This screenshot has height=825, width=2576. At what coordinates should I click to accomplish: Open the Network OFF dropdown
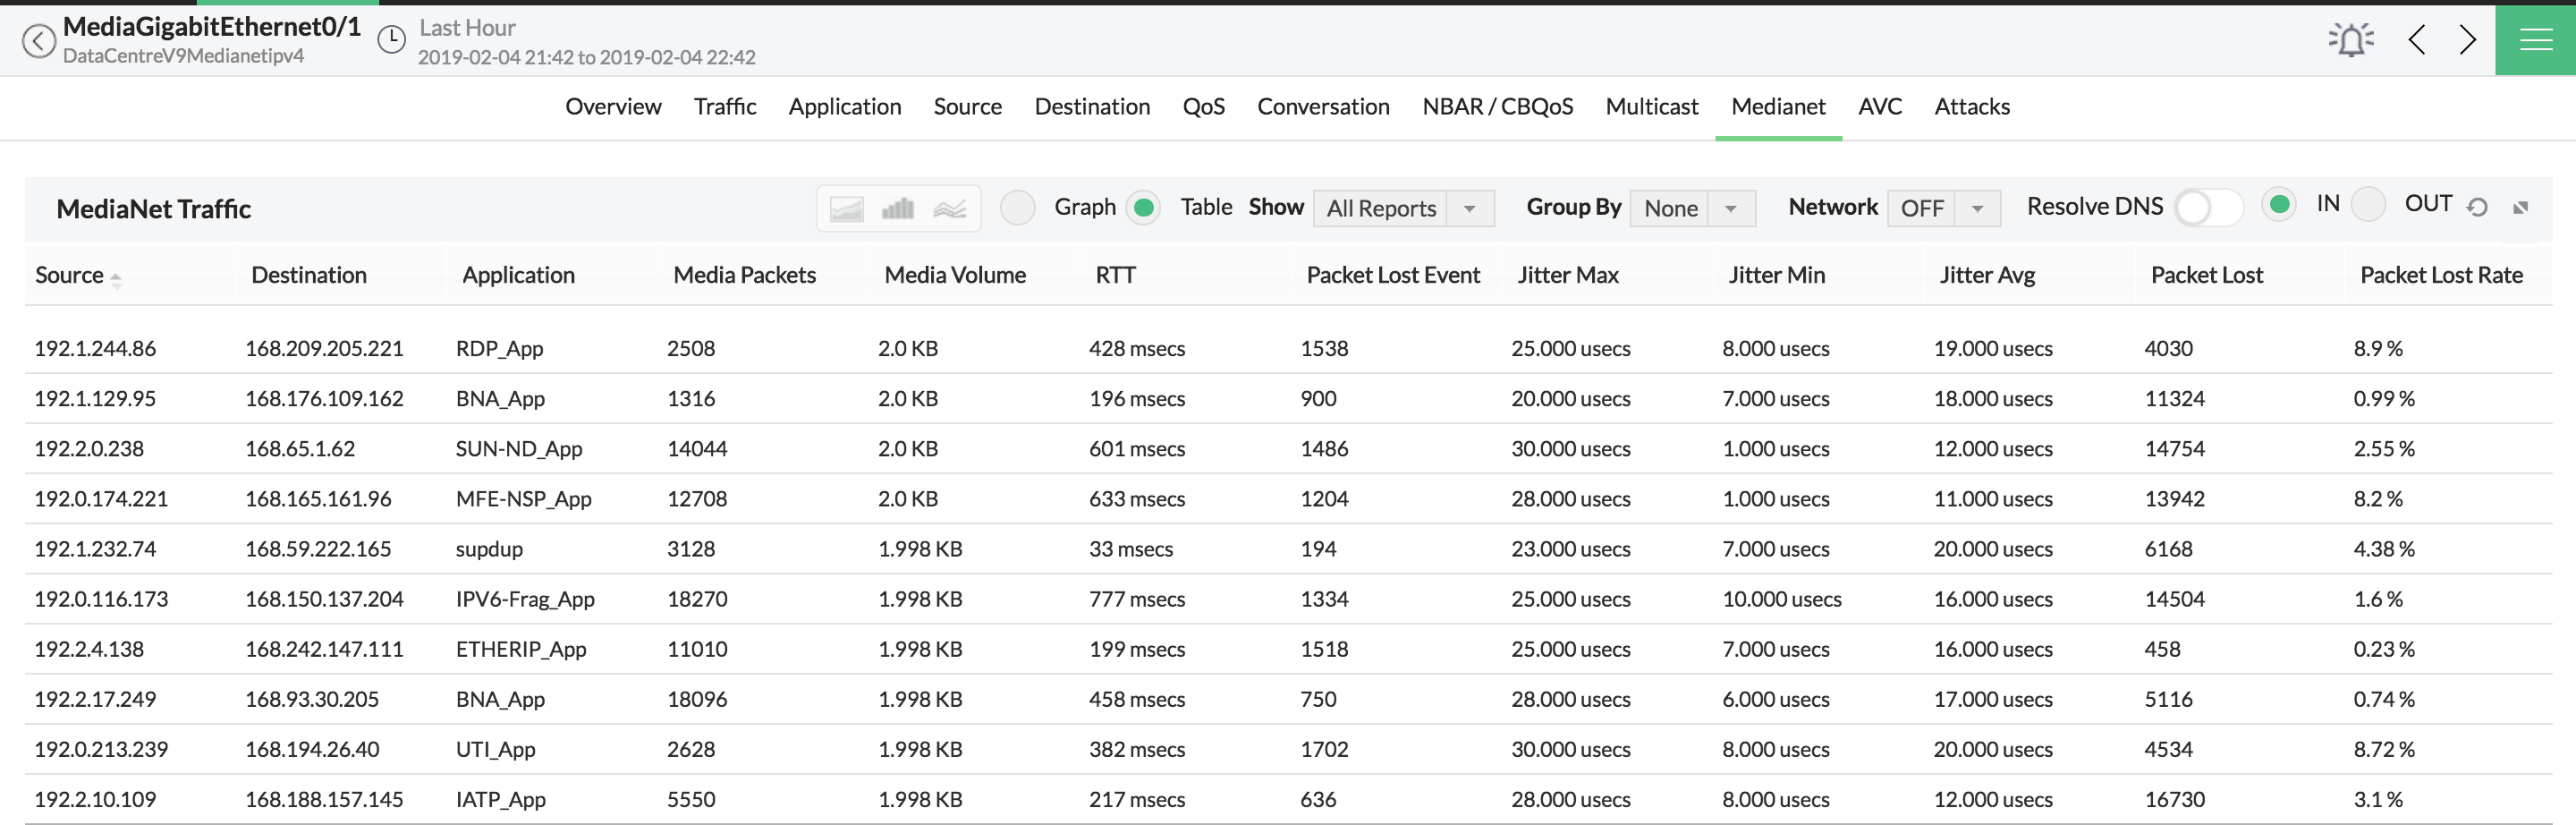coord(1943,208)
